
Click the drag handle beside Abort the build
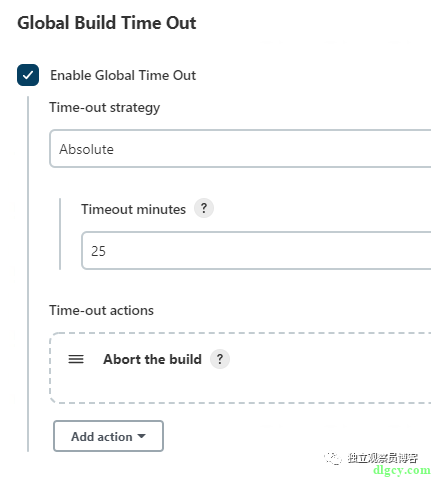pyautogui.click(x=76, y=359)
